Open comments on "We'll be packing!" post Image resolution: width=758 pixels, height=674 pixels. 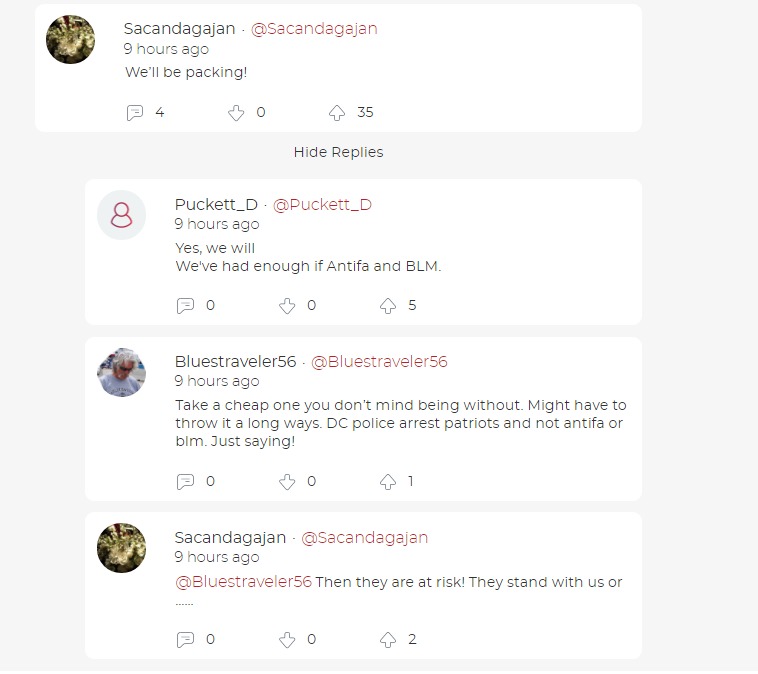click(x=135, y=113)
